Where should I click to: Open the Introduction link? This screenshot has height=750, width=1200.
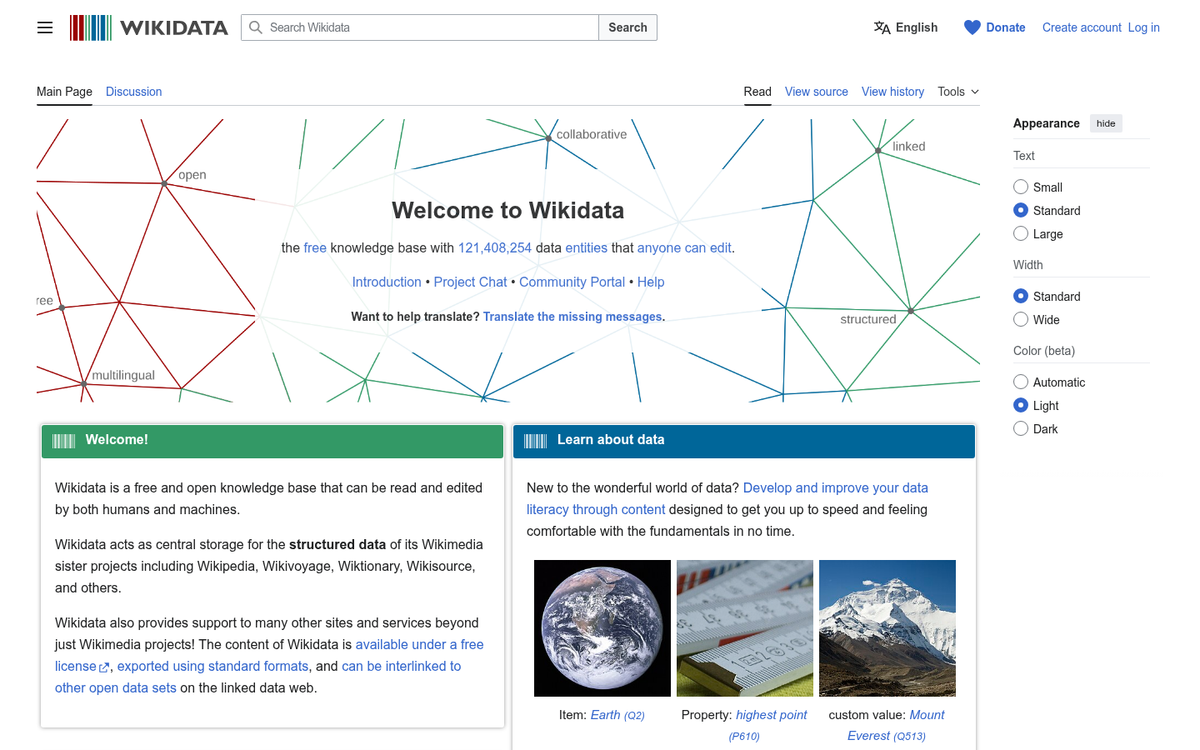[387, 282]
